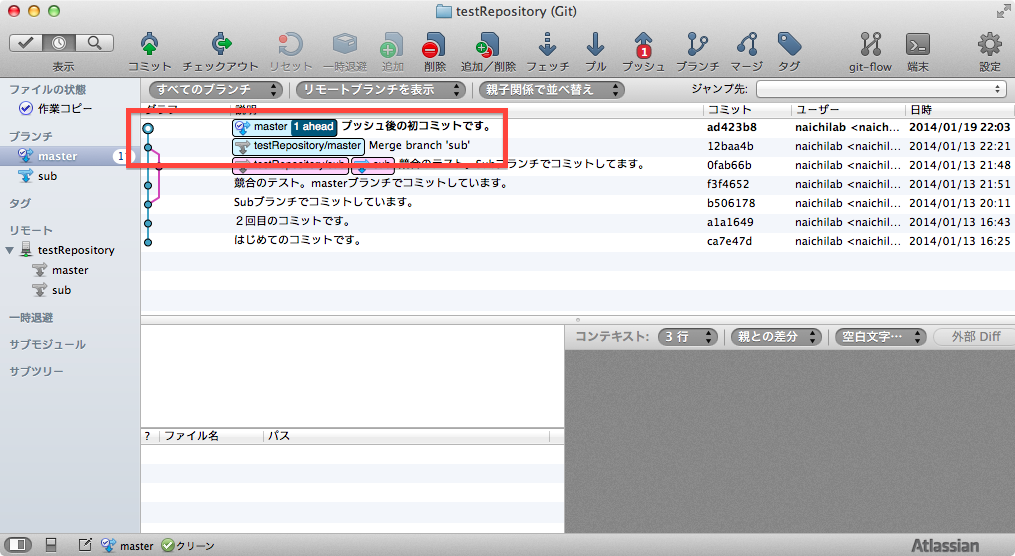The image size is (1015, 556).
Task: Toggle sidebar visibility icon in status bar
Action: coord(18,545)
